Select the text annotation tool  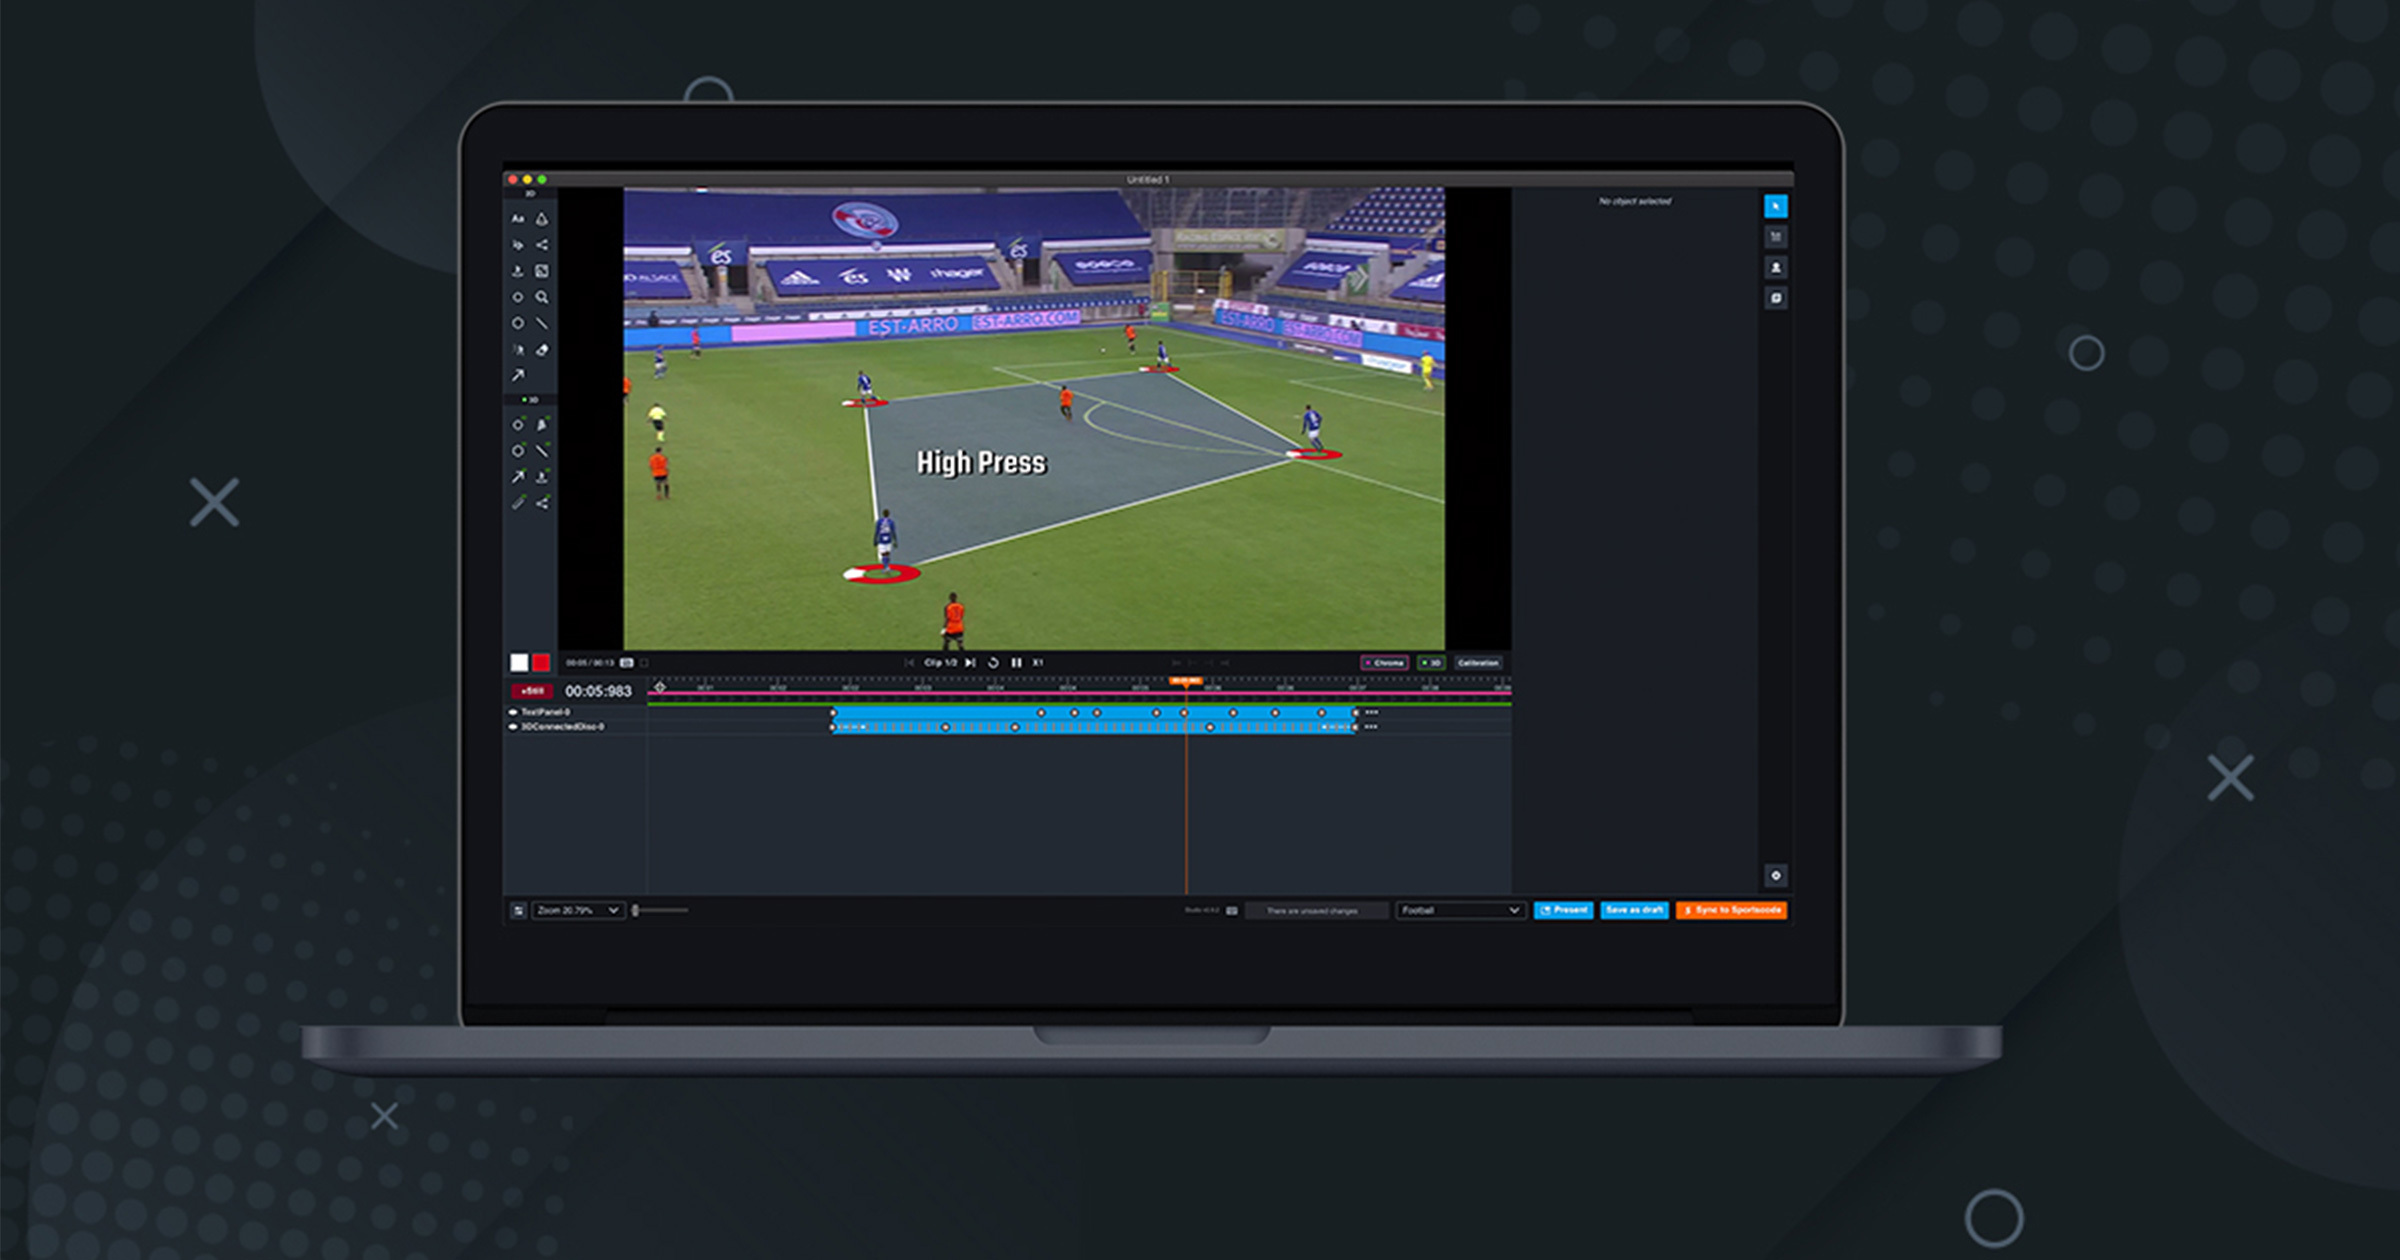coord(519,219)
